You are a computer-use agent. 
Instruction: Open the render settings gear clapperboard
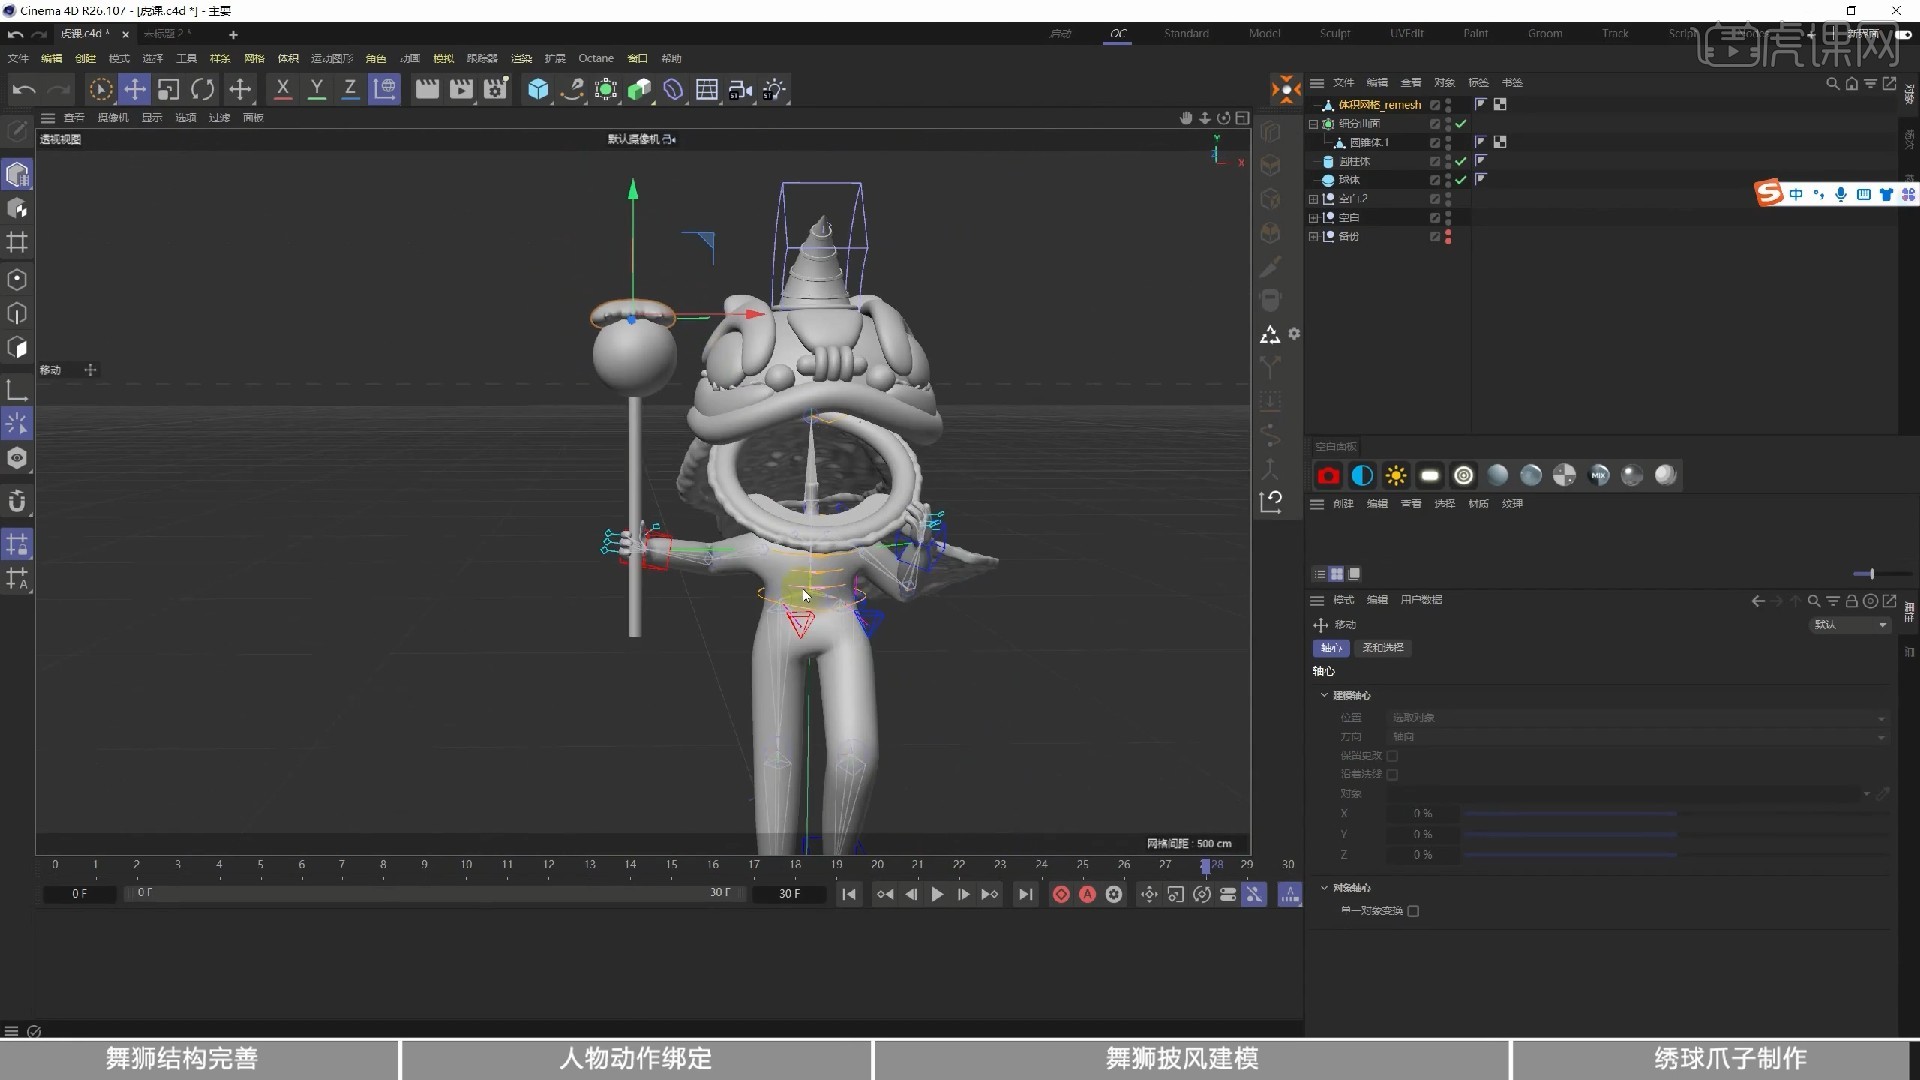pos(495,89)
